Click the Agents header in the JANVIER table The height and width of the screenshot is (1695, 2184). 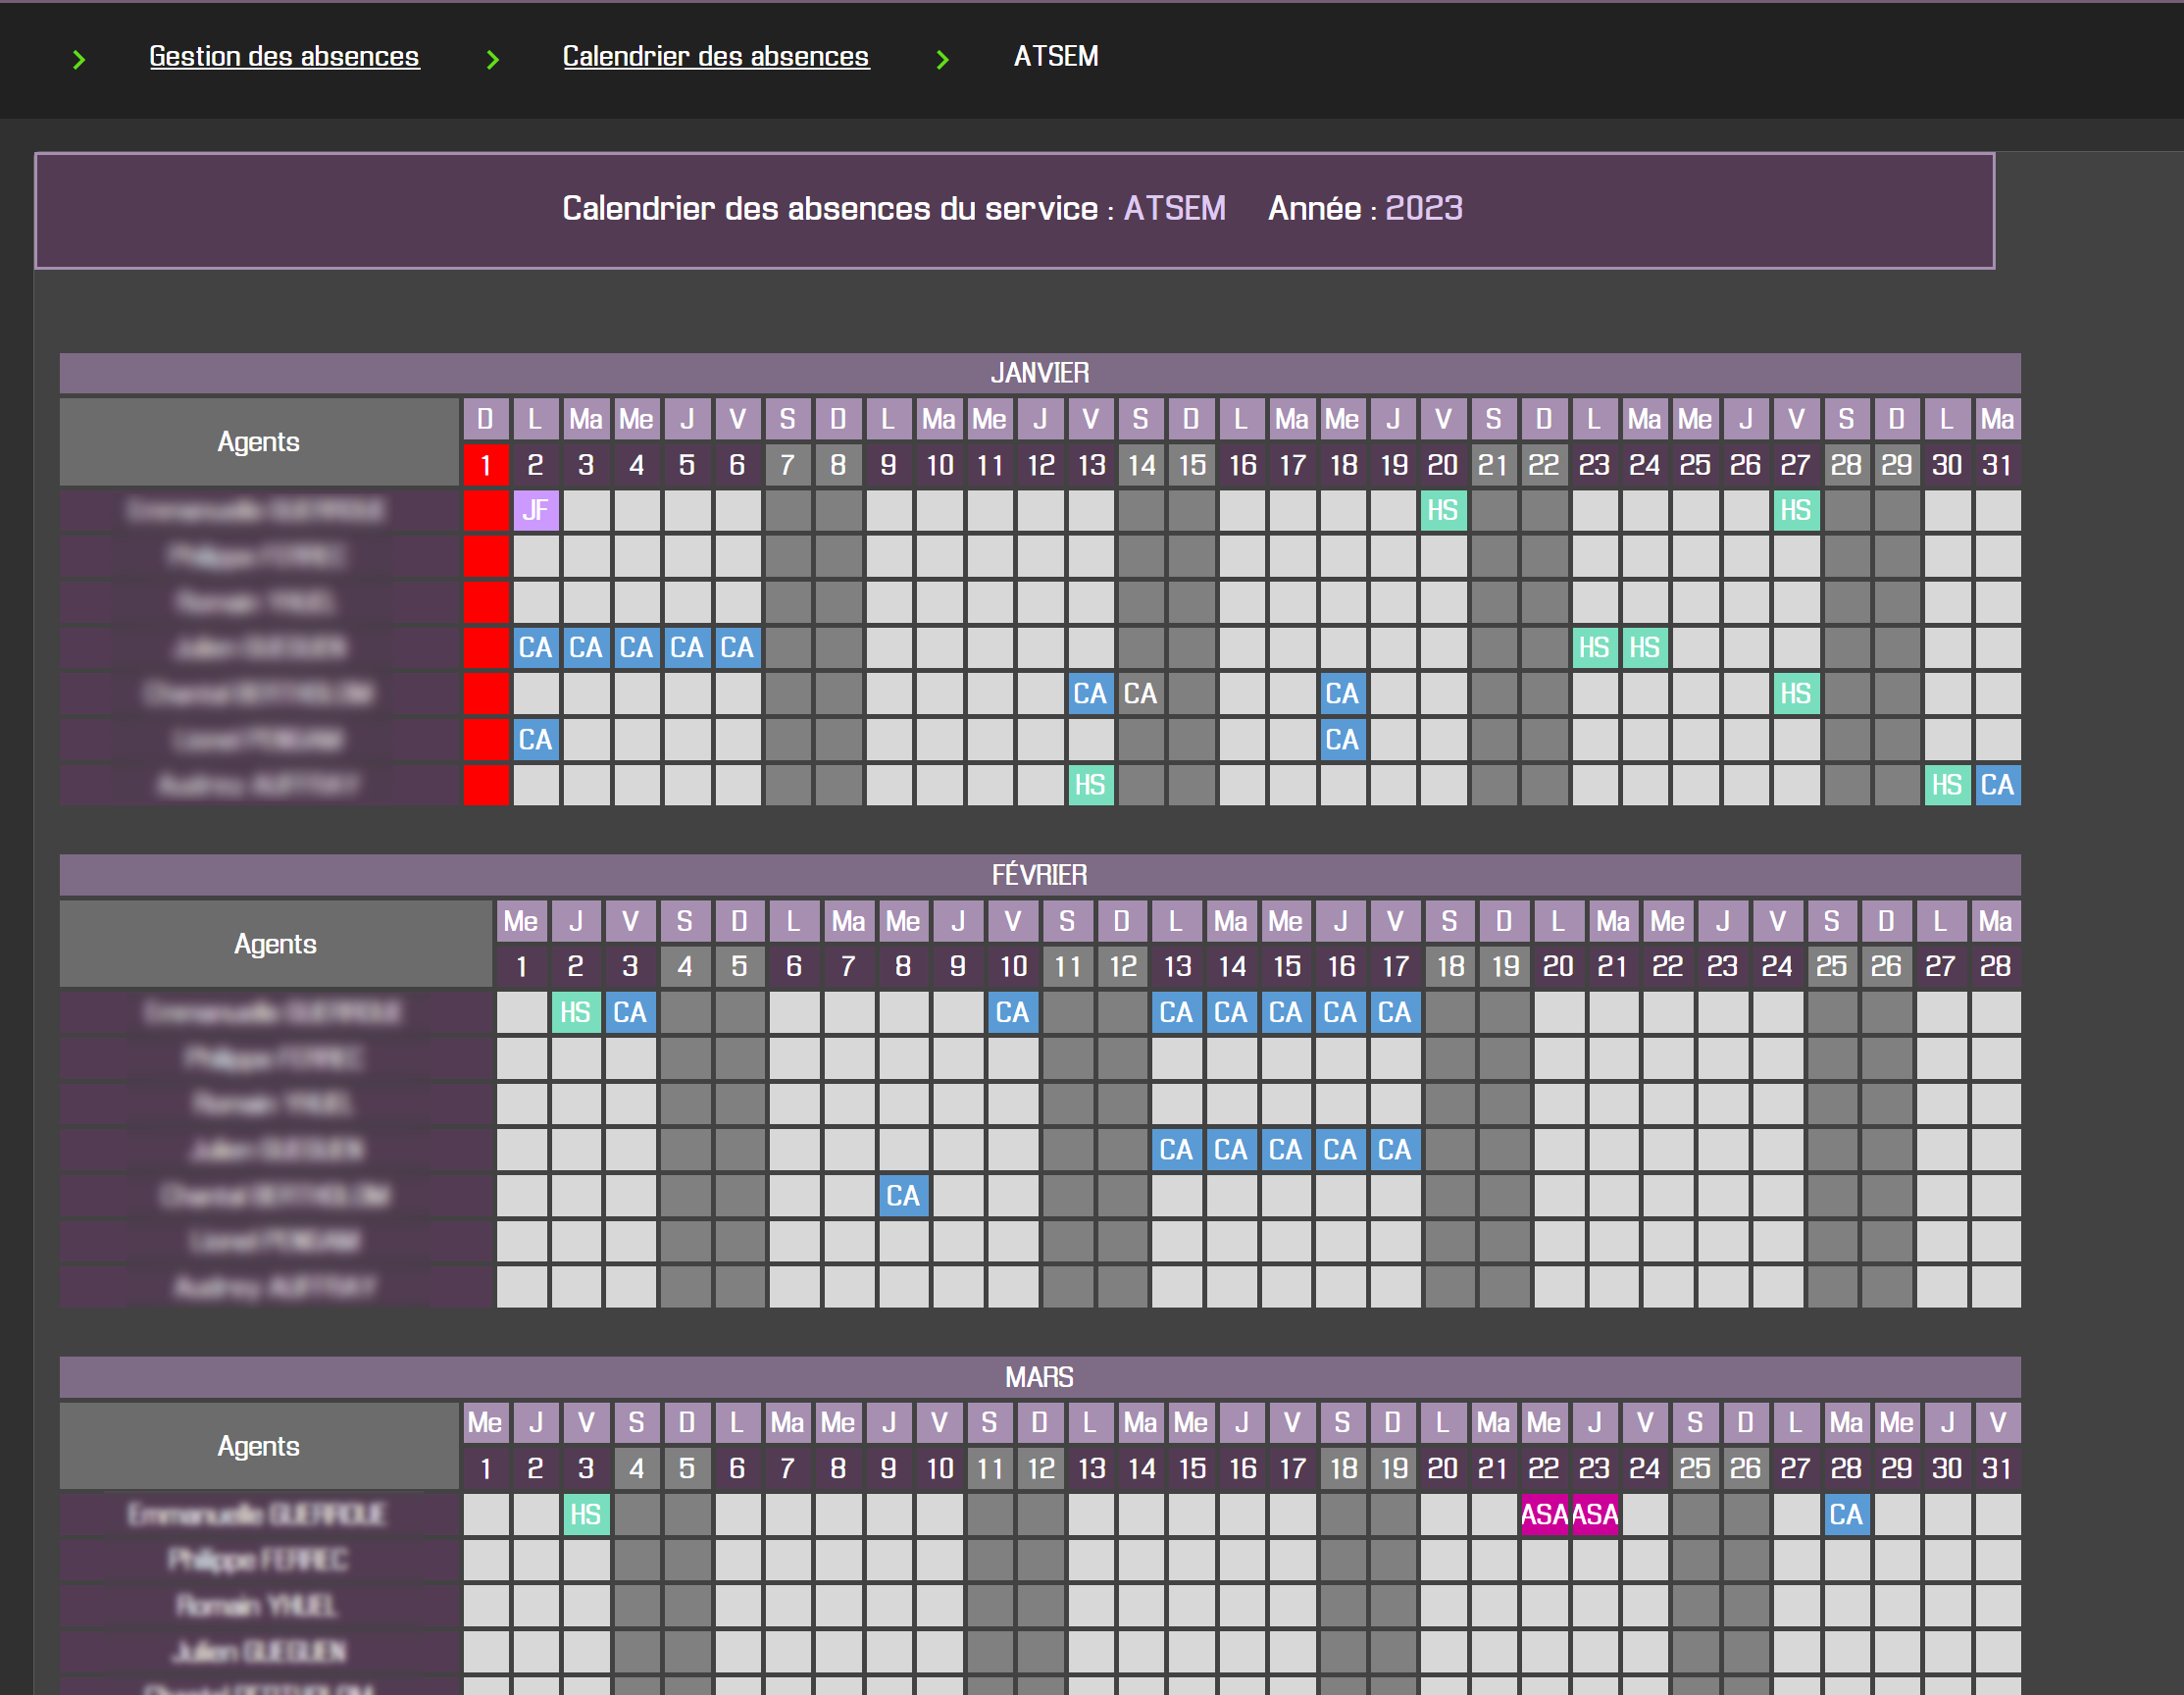(x=259, y=442)
